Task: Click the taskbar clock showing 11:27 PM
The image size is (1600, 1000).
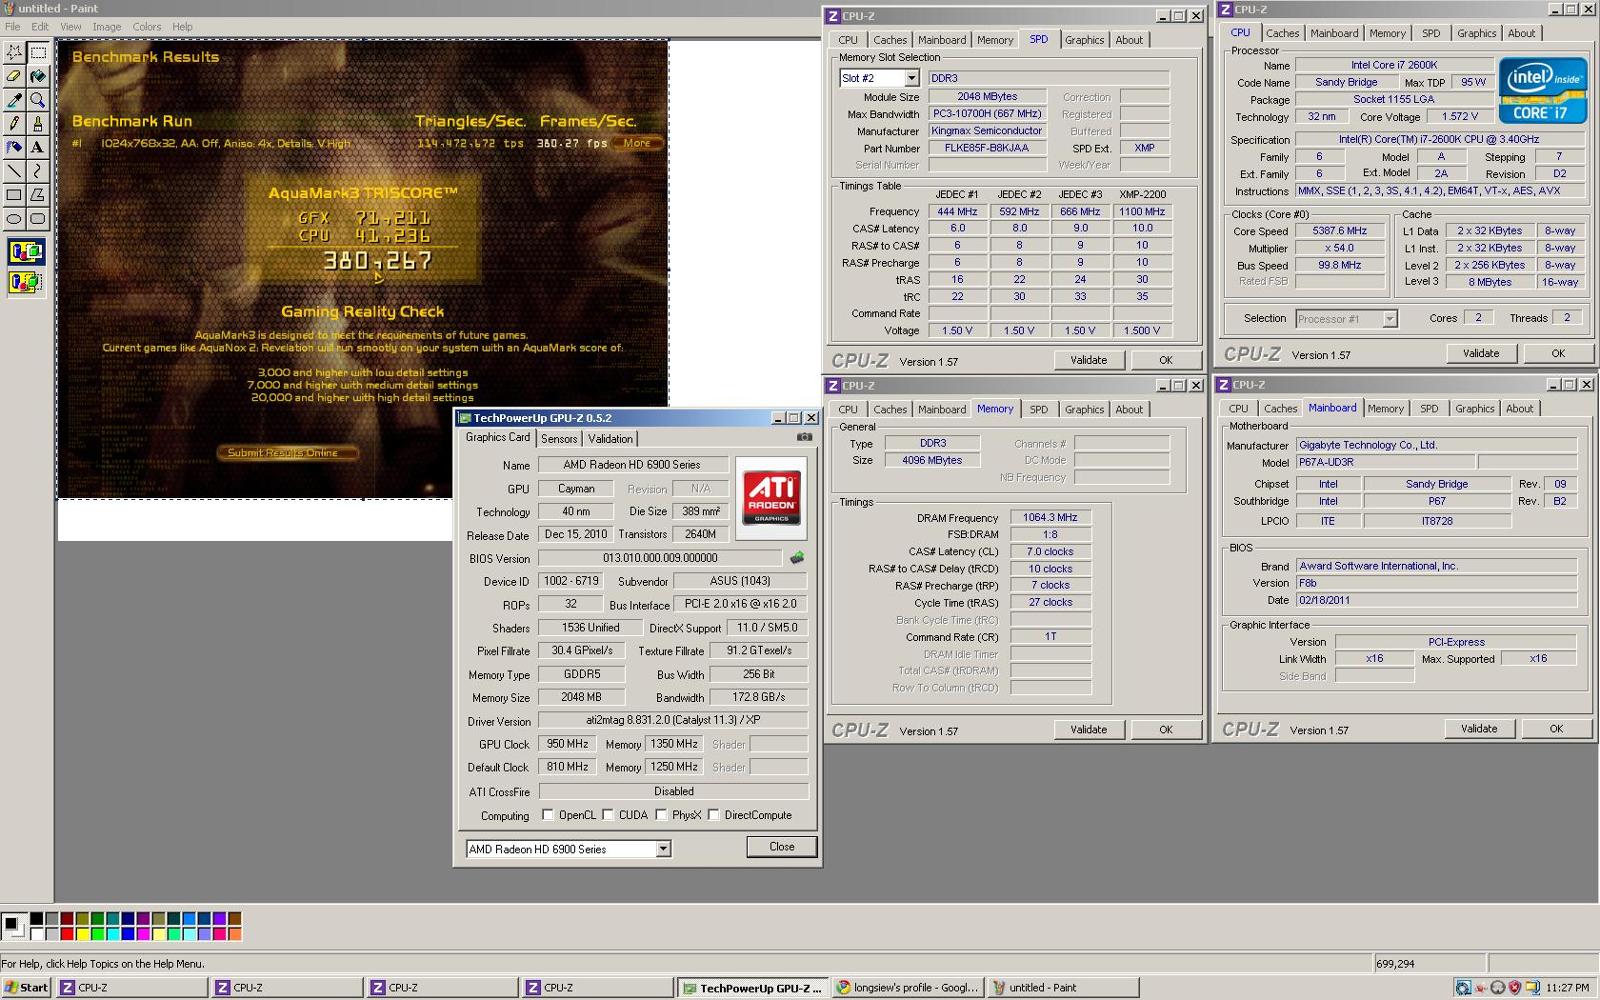Action: coord(1567,988)
